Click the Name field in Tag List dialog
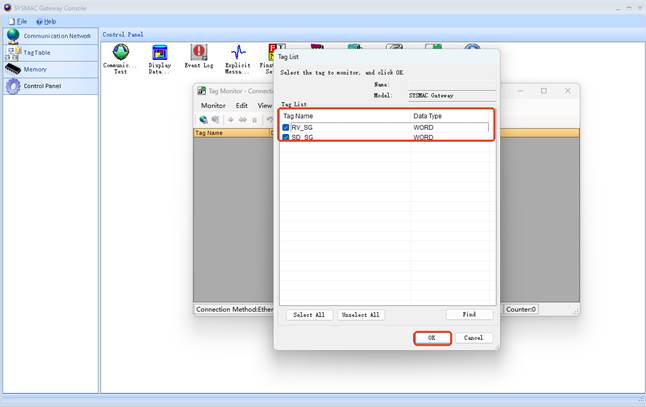Screen dimensions: 646x407 452,85
